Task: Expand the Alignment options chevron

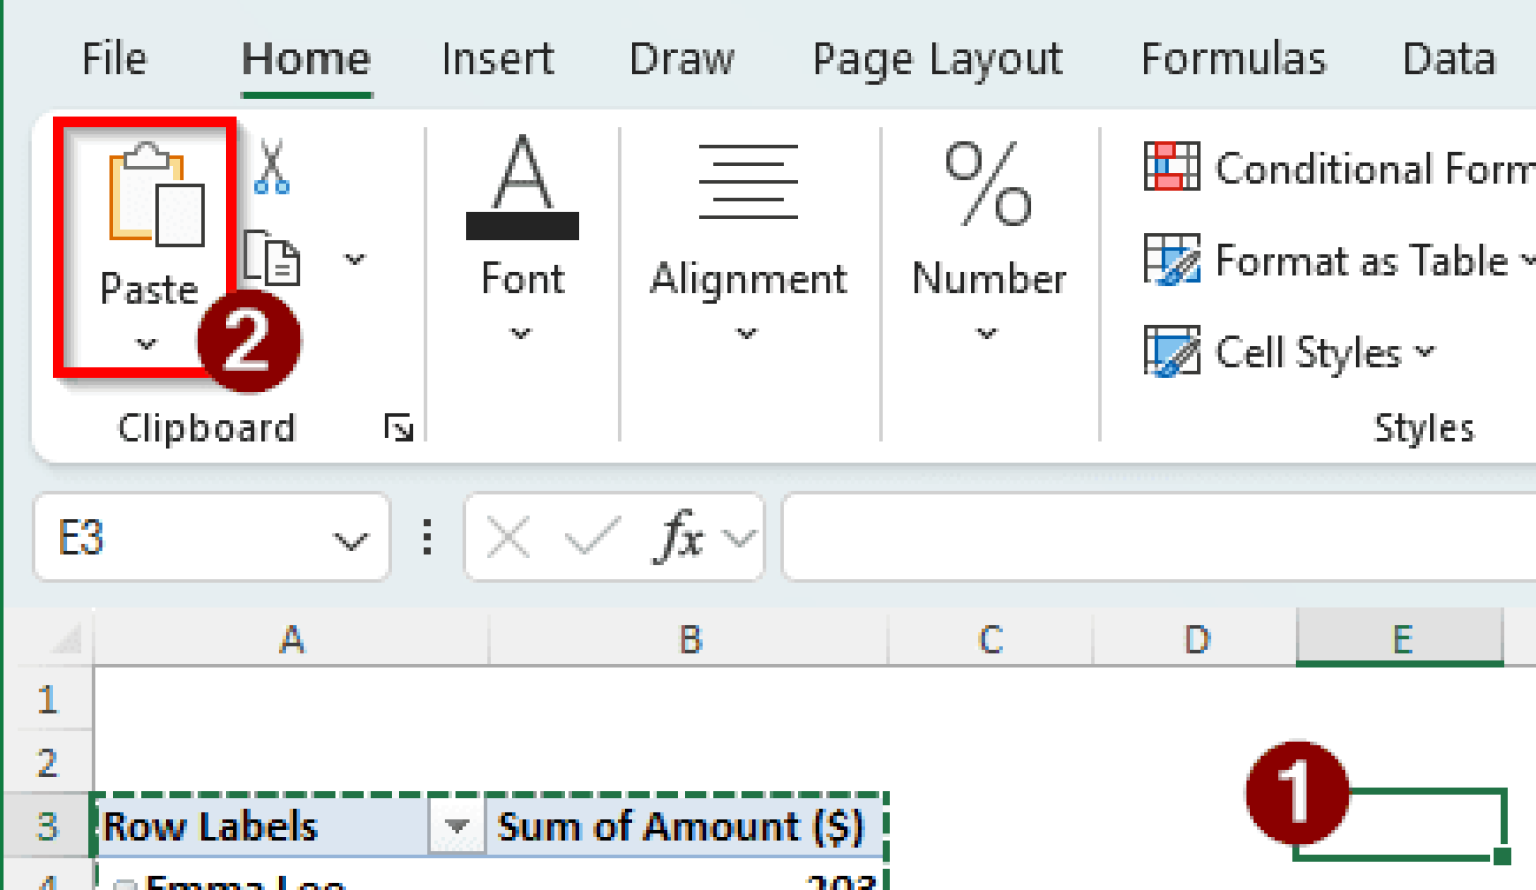Action: [x=746, y=332]
